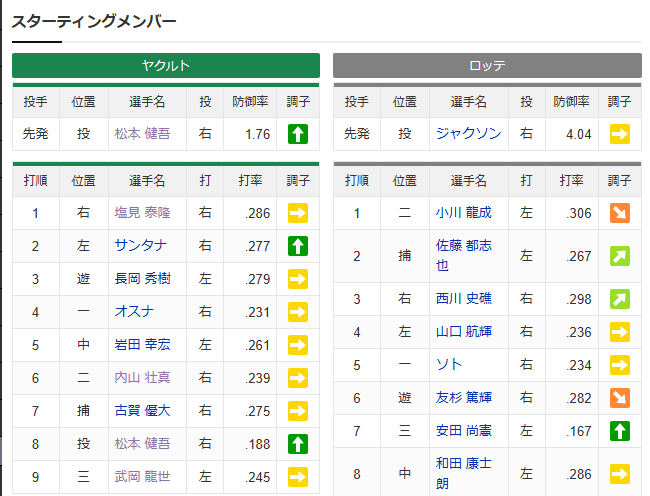Open 友杉 篤輝 player link
This screenshot has height=496, width=650.
[463, 398]
